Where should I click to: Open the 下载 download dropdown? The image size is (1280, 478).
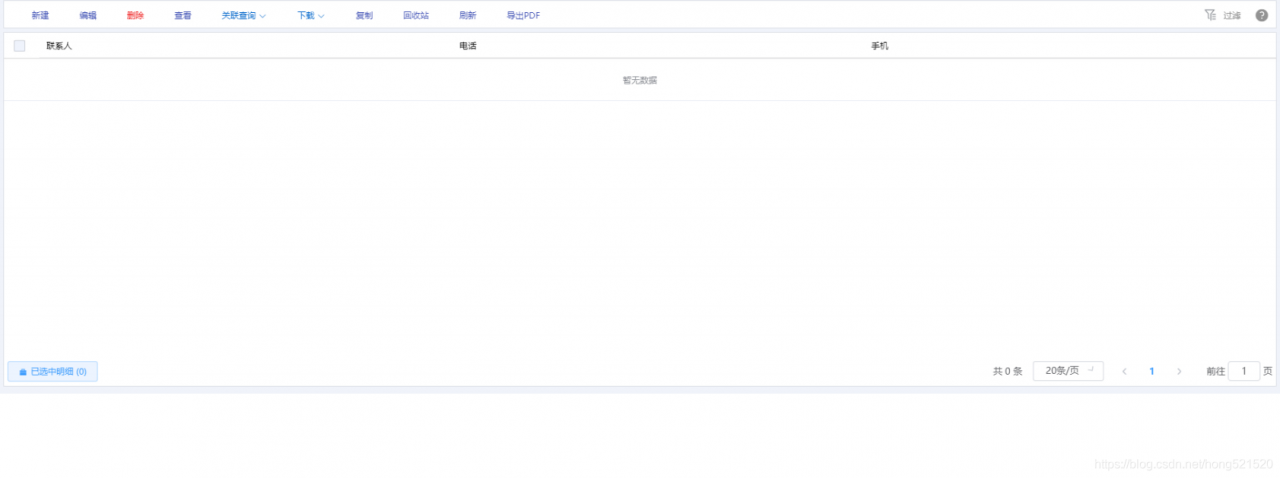(x=311, y=16)
